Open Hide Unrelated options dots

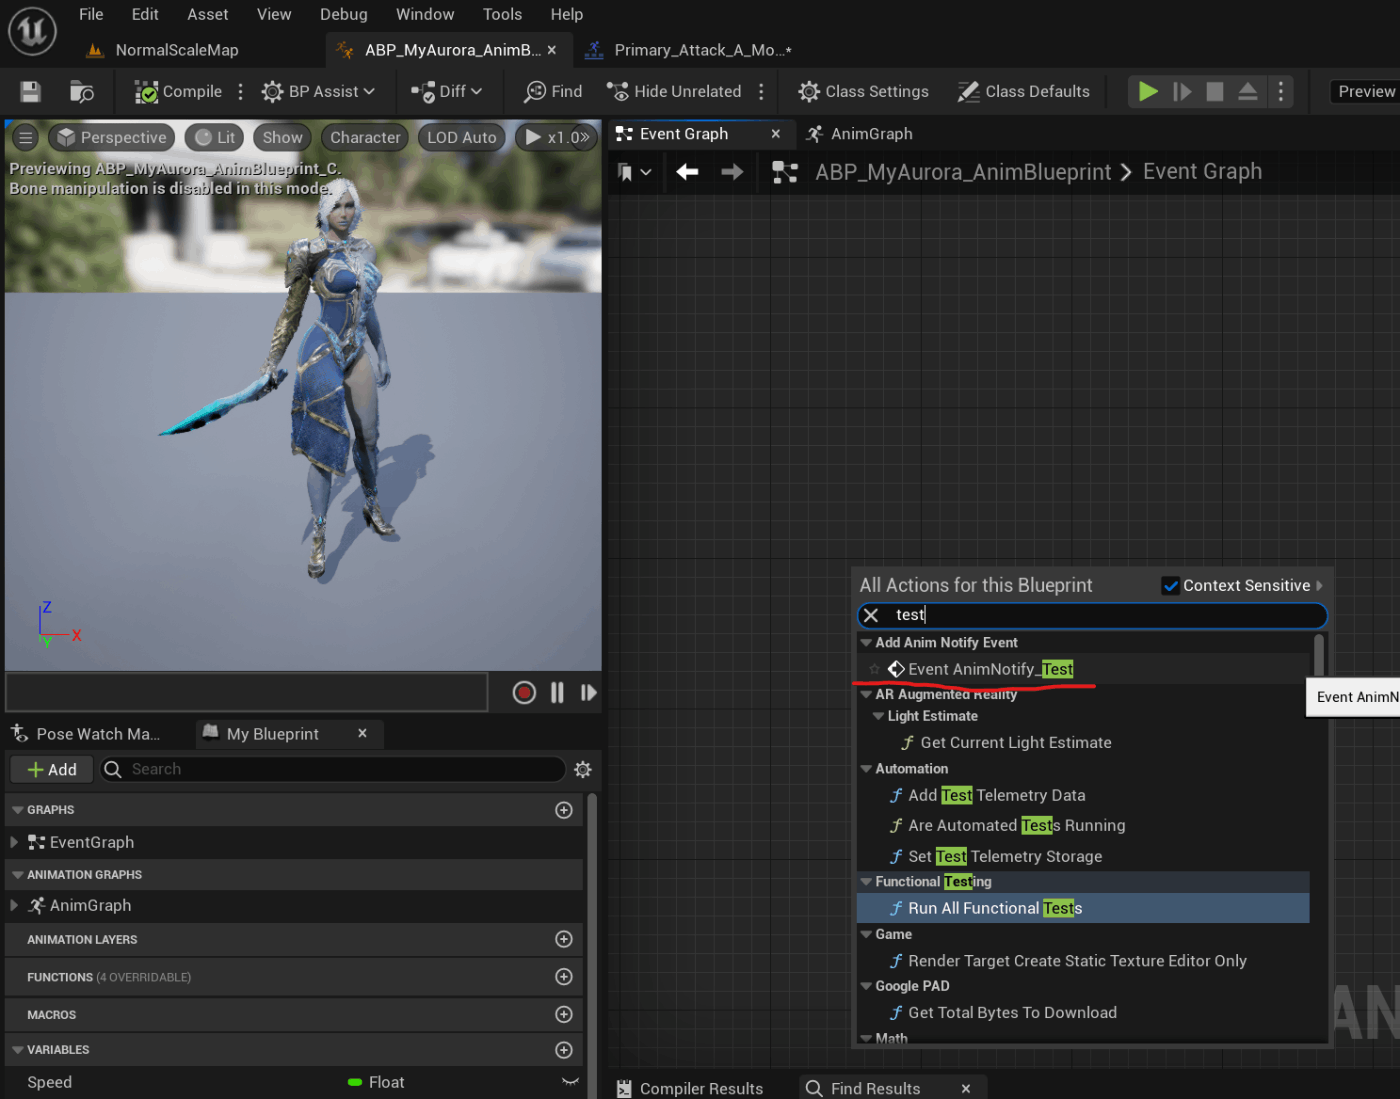761,92
